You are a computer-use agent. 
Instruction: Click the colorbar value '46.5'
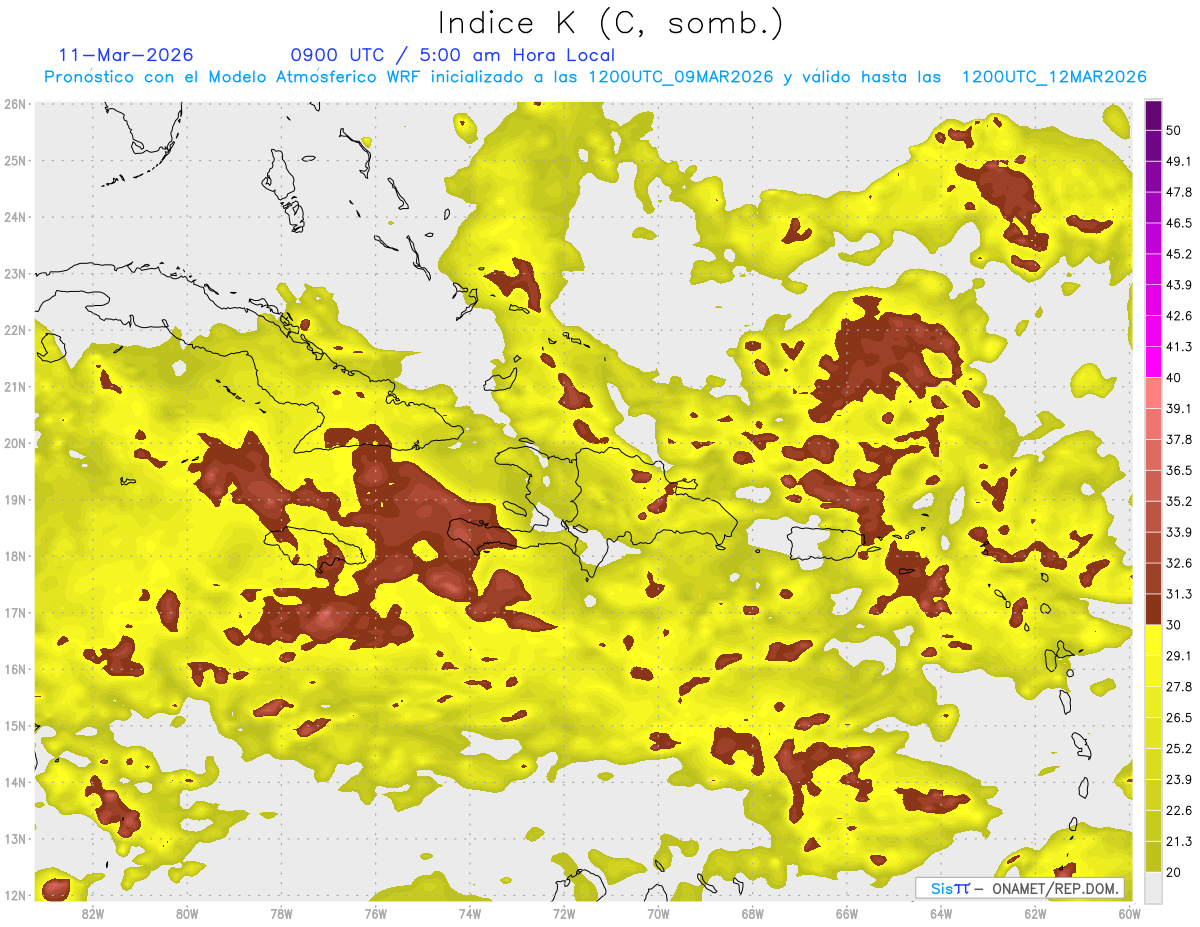coord(1178,223)
